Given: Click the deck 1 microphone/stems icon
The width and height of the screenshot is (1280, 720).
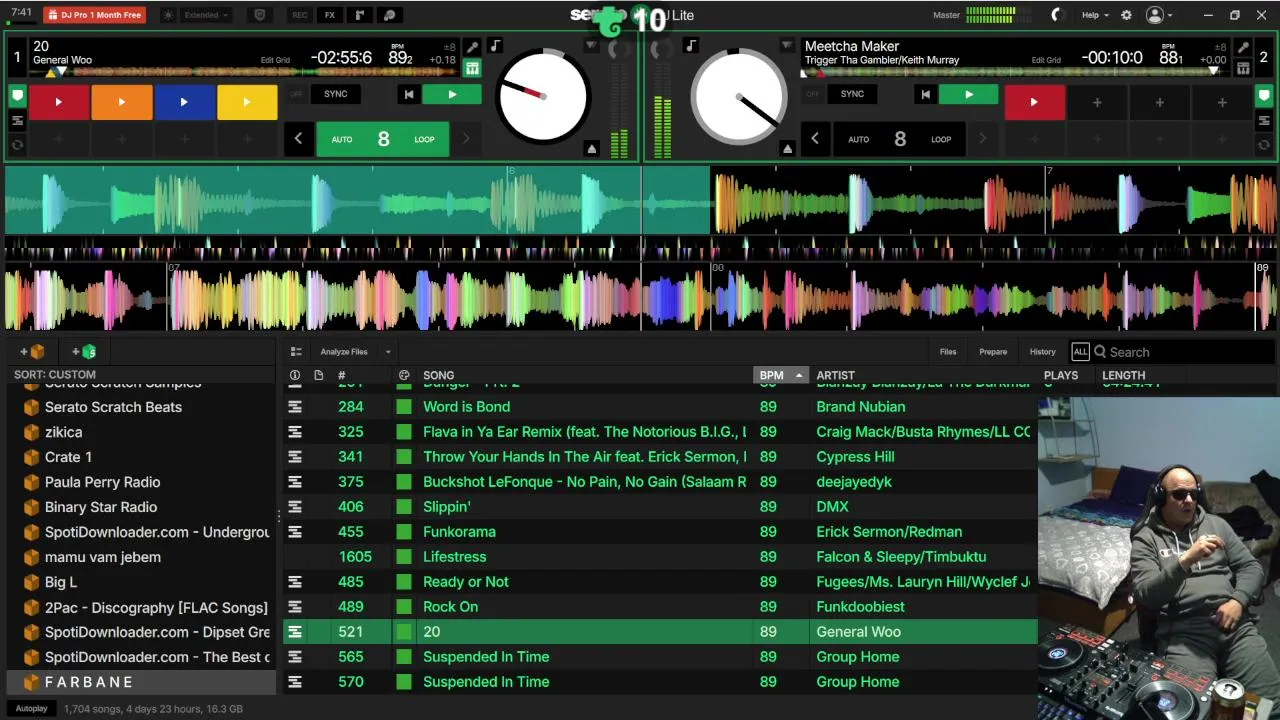Looking at the screenshot, I should click(472, 47).
